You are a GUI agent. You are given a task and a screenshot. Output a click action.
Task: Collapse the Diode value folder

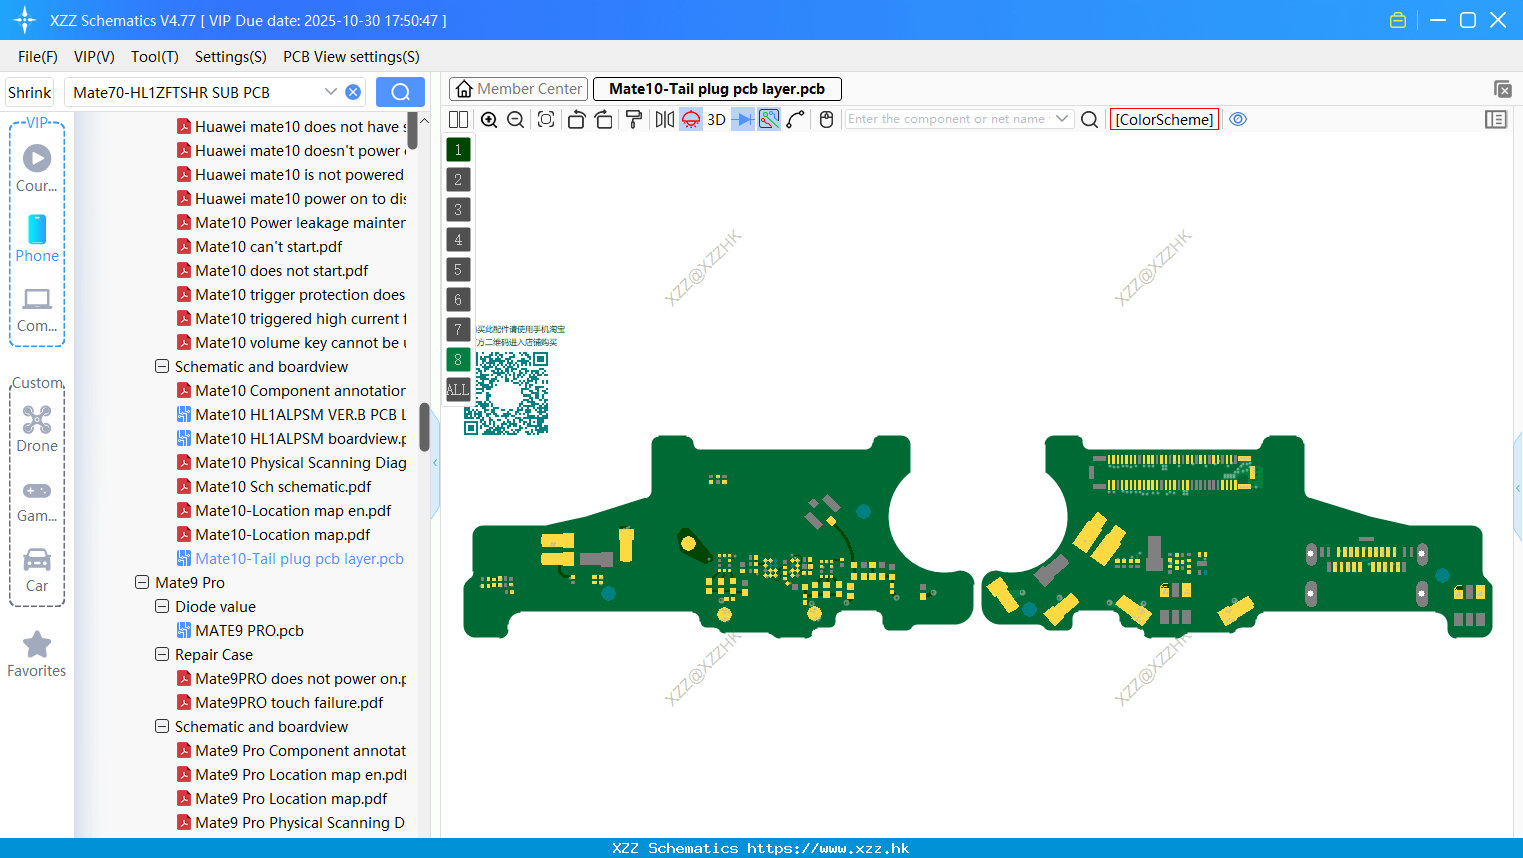162,606
